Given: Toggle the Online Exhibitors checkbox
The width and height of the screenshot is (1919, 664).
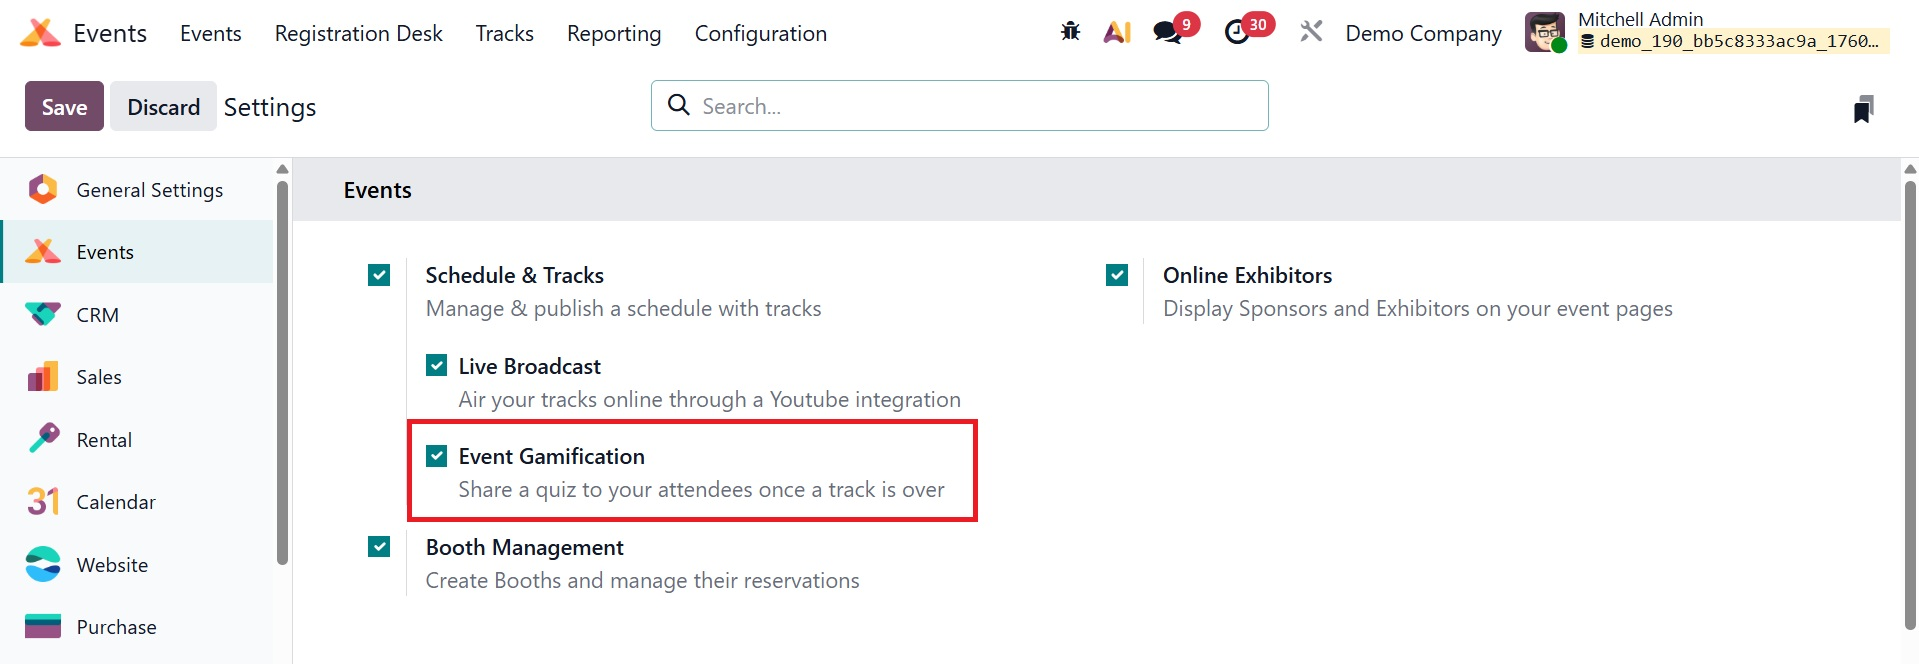Looking at the screenshot, I should tap(1117, 275).
